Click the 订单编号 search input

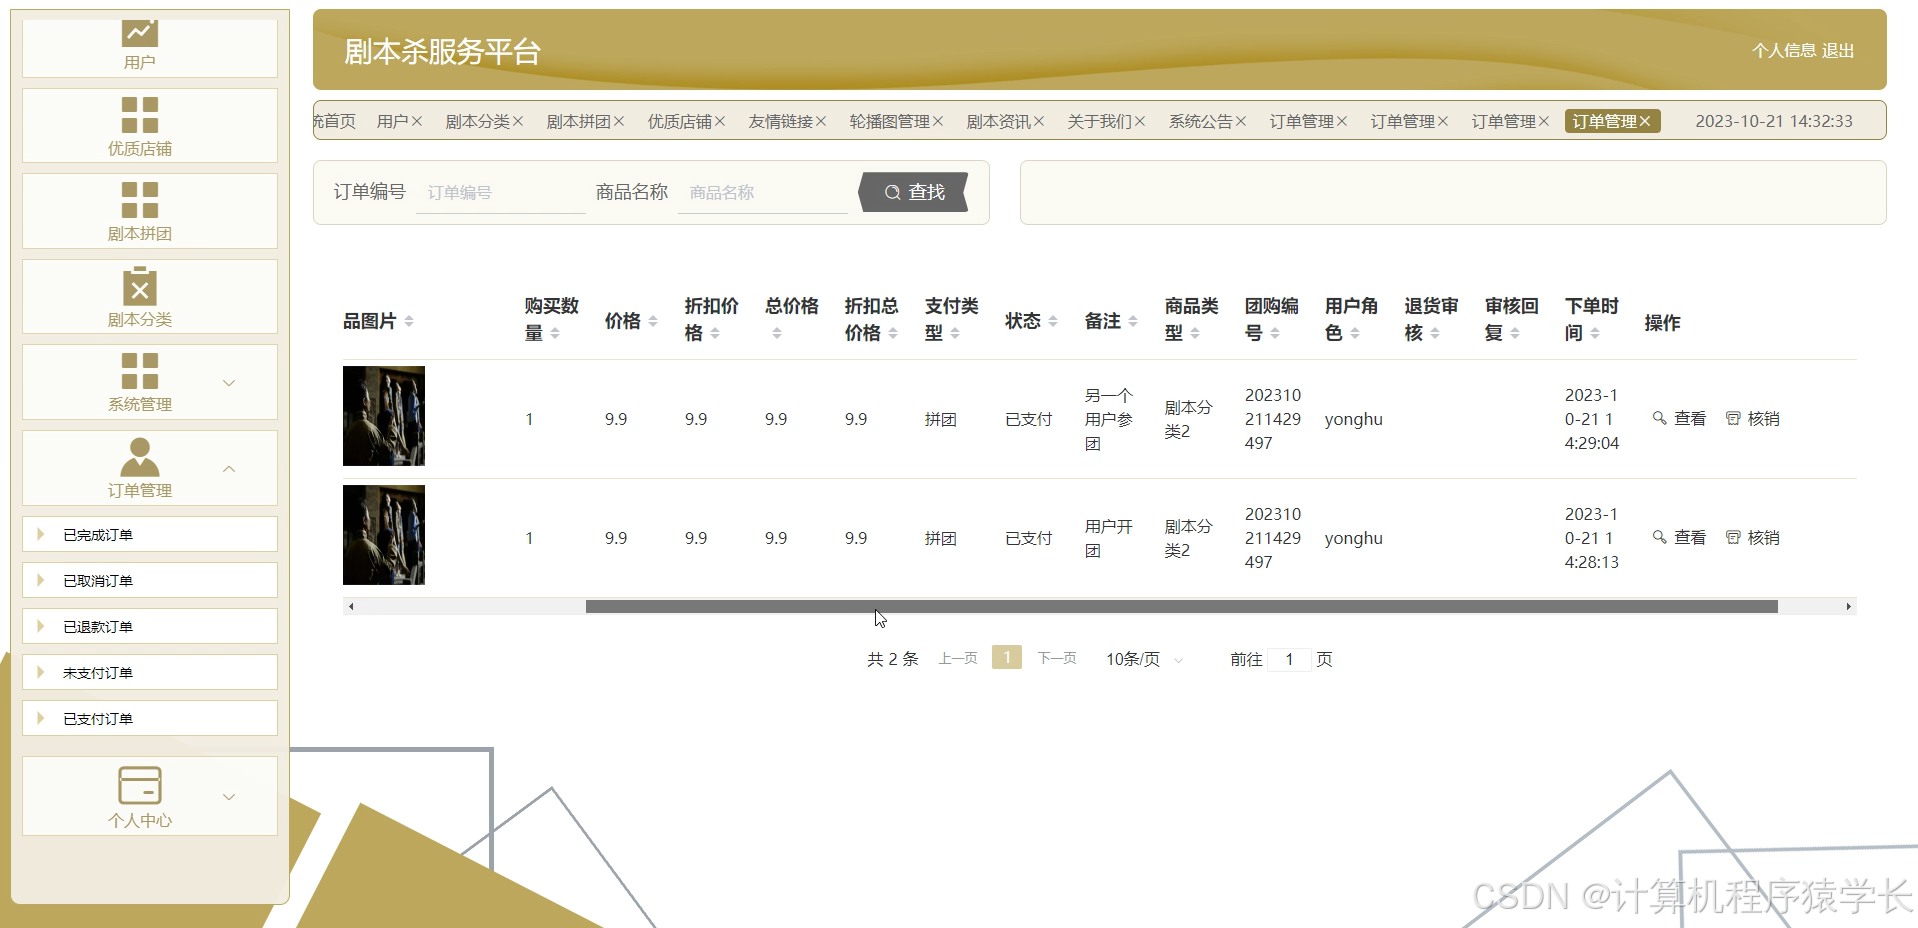coord(500,192)
